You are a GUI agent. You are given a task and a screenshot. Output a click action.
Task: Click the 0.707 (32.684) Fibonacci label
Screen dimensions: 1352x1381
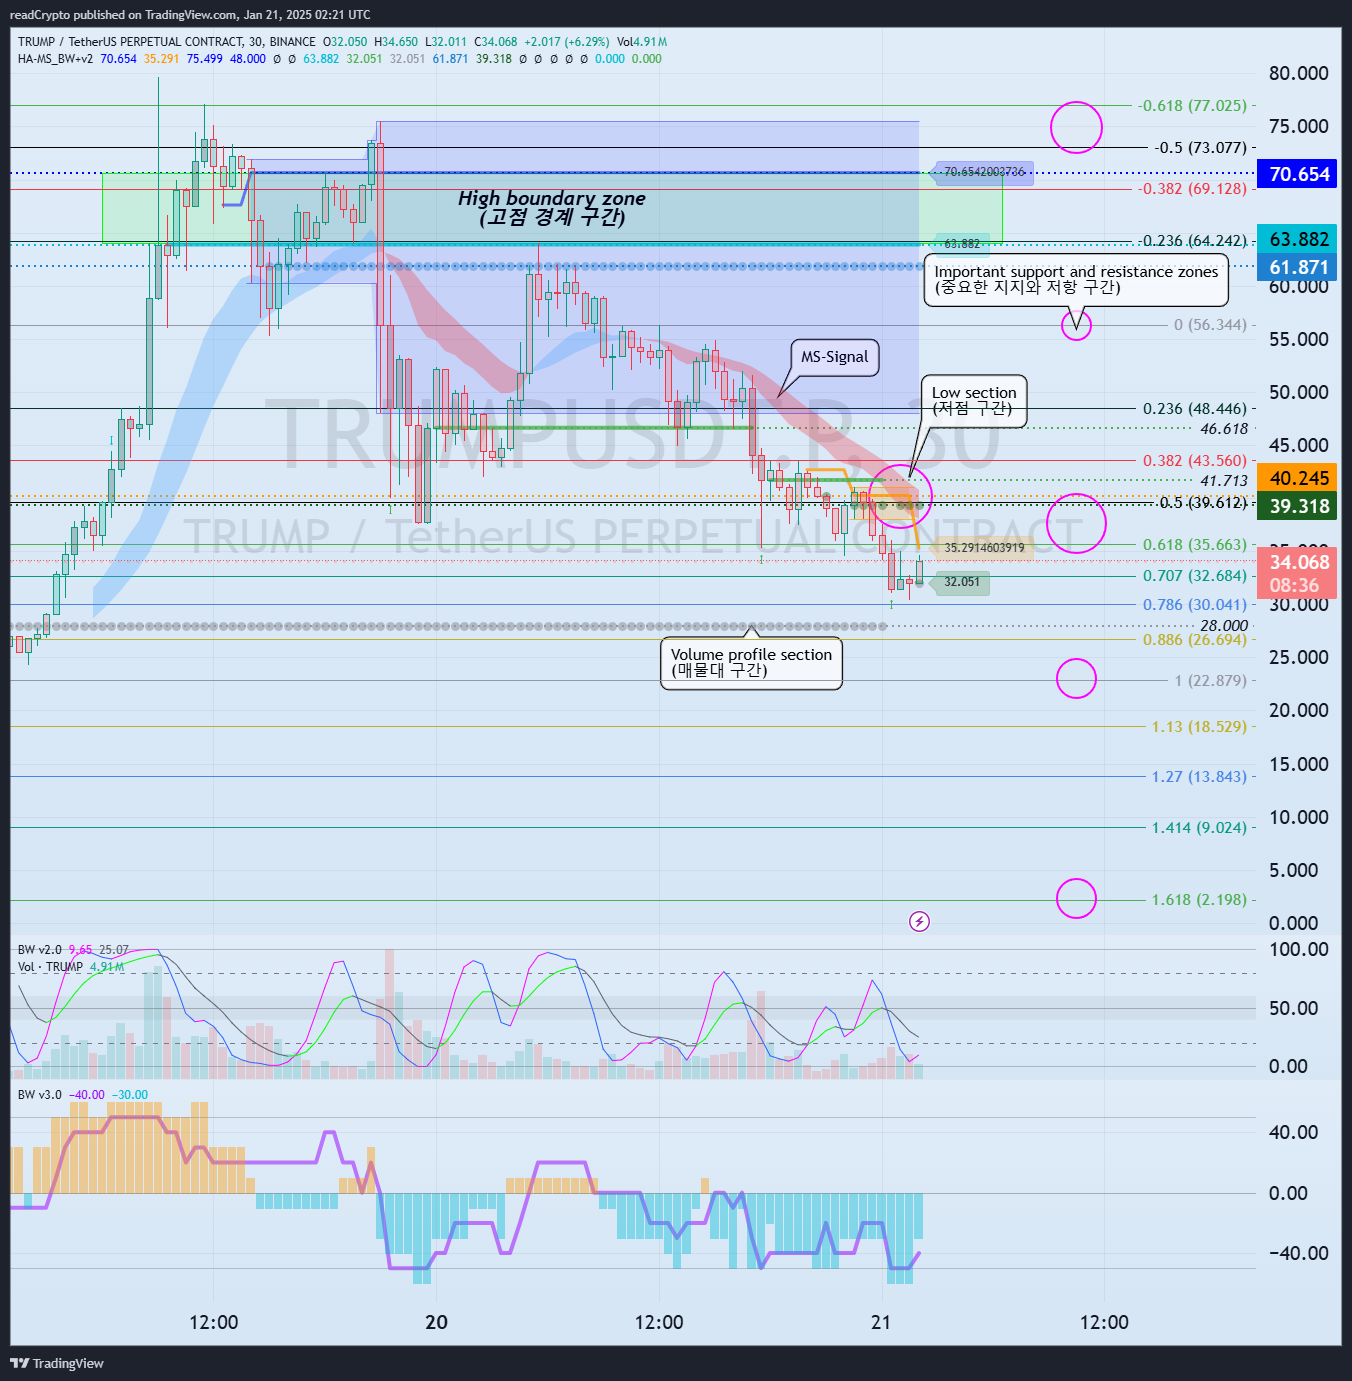click(1195, 575)
